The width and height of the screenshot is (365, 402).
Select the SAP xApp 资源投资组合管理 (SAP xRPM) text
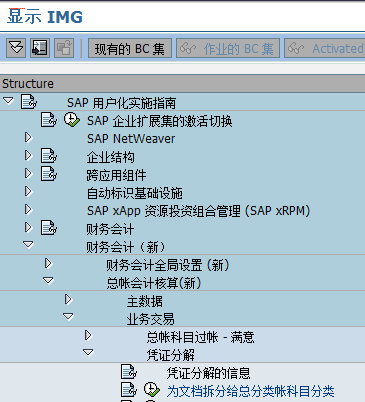coord(199,211)
